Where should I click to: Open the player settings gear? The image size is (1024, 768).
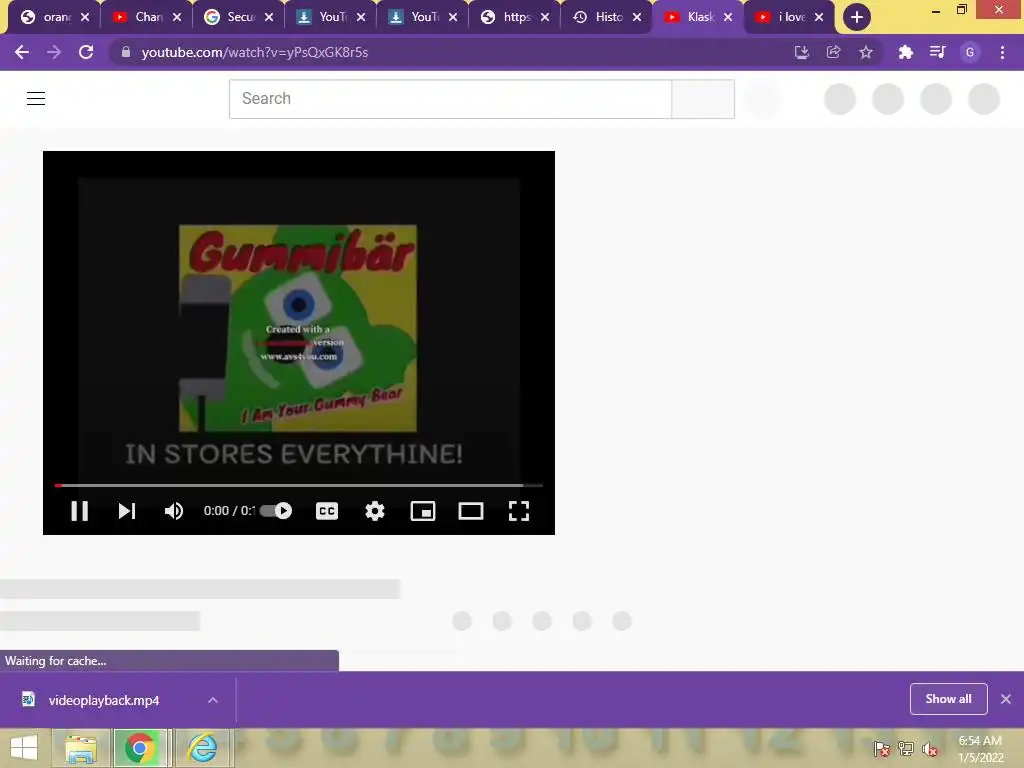tap(375, 511)
